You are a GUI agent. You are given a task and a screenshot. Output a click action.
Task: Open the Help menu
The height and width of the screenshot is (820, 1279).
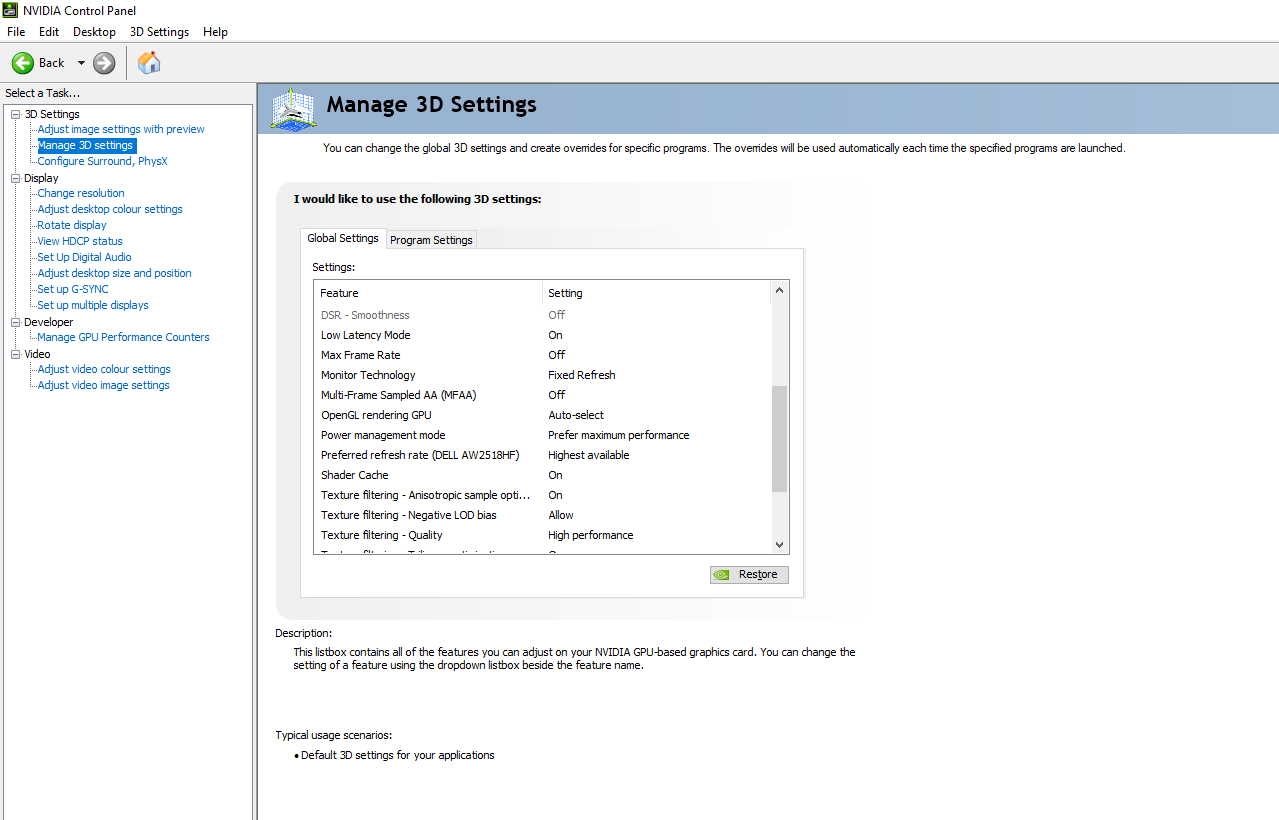215,32
